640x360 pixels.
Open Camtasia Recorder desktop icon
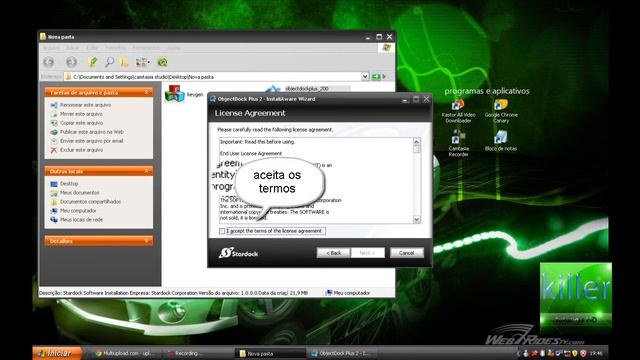pyautogui.click(x=458, y=143)
